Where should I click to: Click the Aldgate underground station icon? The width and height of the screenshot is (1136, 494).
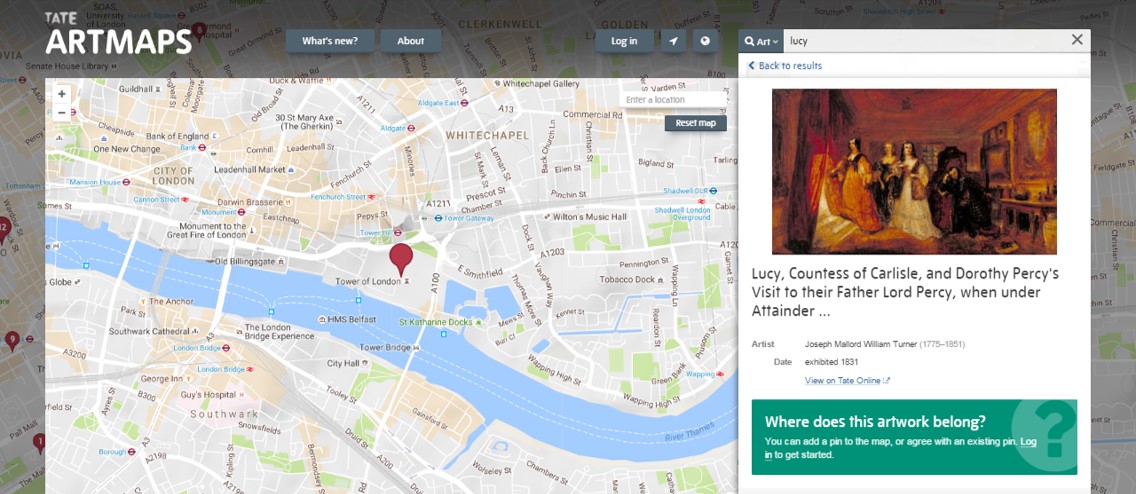(411, 127)
